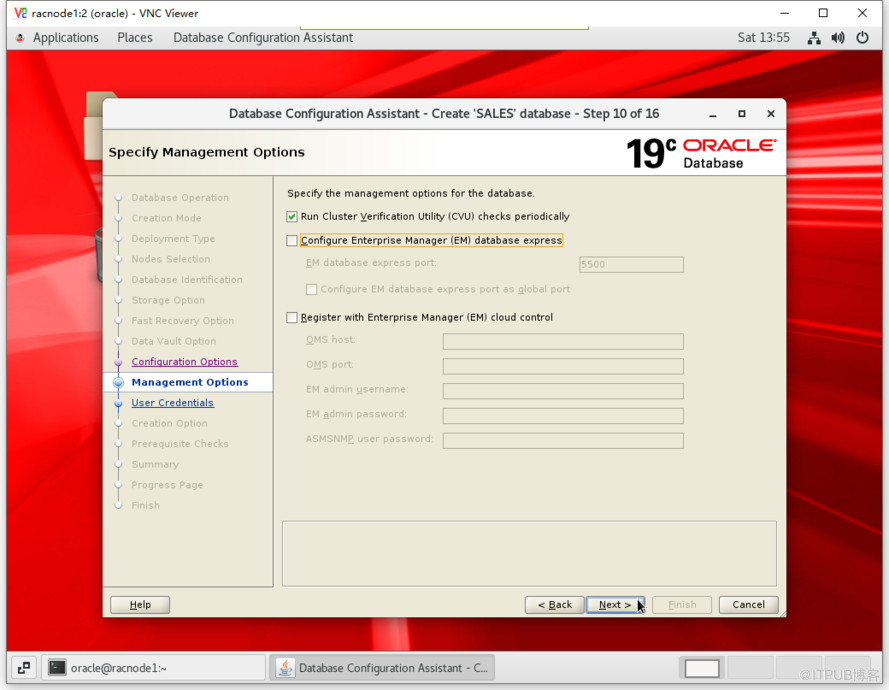
Task: Click the volume speaker icon
Action: pyautogui.click(x=837, y=38)
